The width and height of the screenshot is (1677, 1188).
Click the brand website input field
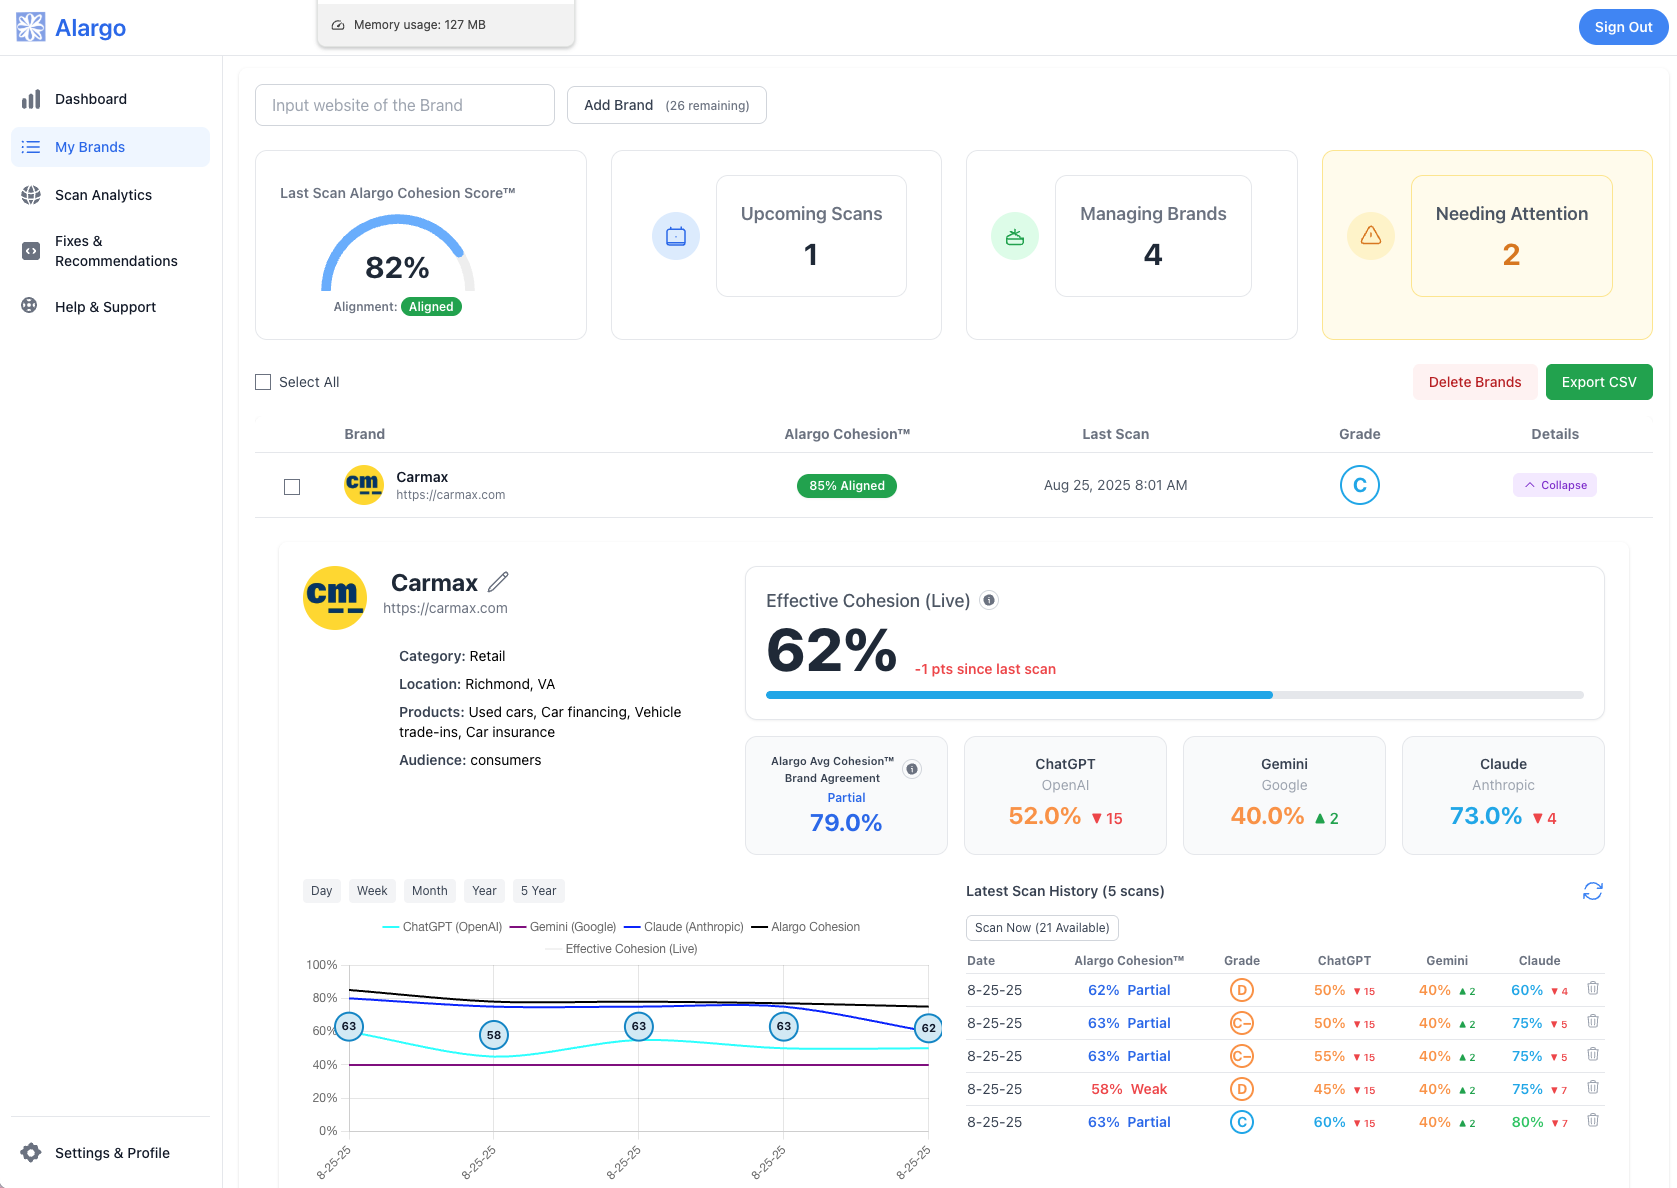pos(404,105)
